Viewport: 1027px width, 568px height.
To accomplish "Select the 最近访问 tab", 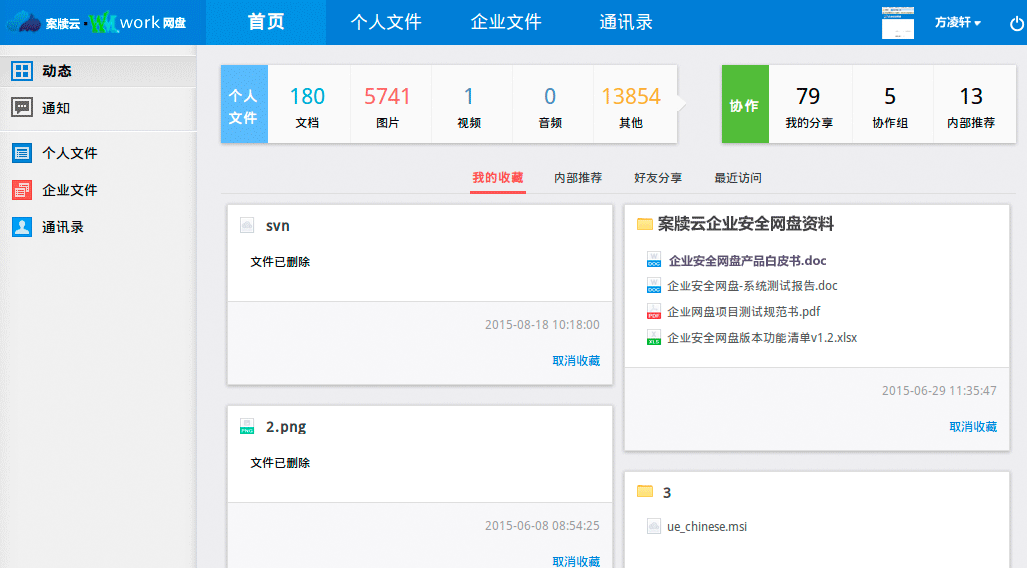I will click(x=738, y=178).
